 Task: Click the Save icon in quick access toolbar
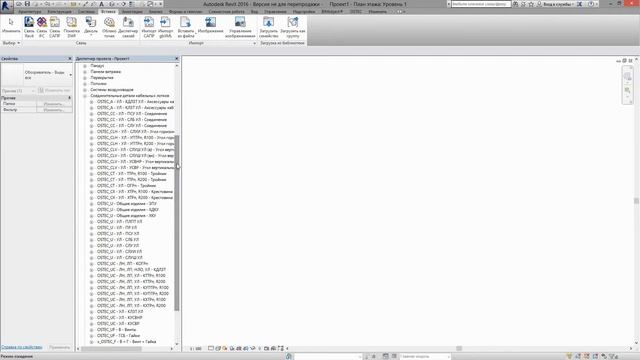(27, 4)
